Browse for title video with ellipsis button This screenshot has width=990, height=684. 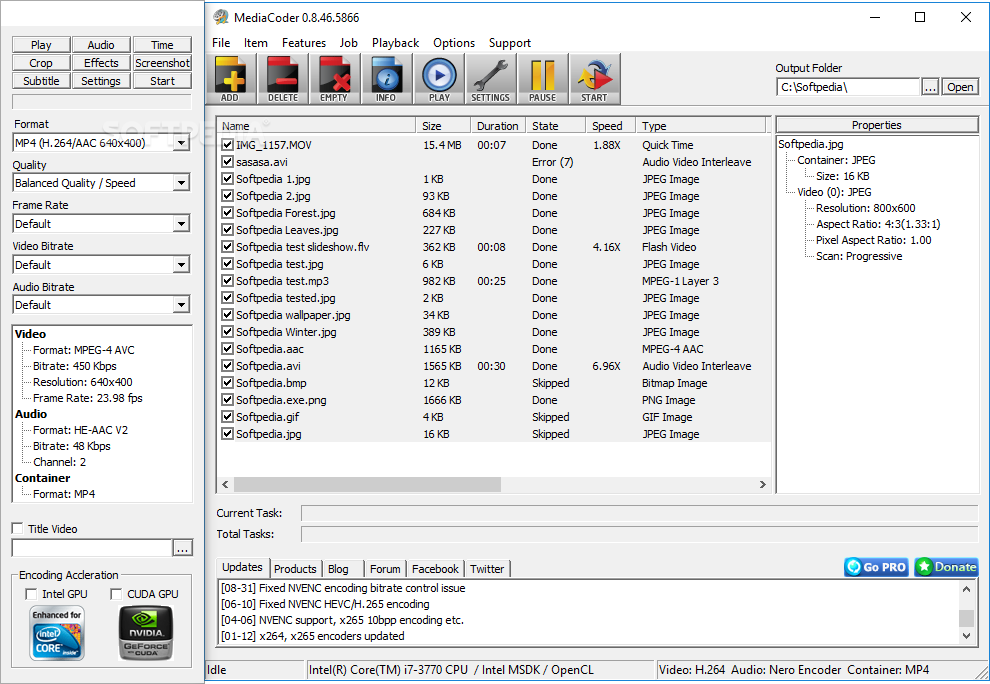pyautogui.click(x=182, y=548)
